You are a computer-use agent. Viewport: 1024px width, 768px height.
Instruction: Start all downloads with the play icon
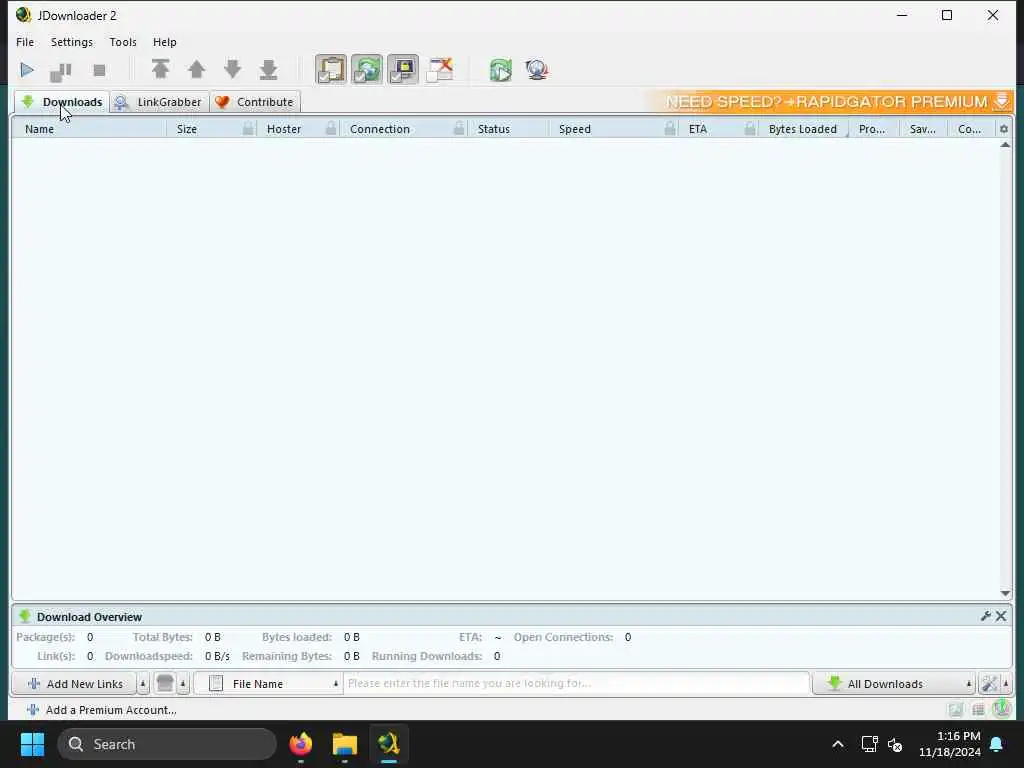coord(27,70)
